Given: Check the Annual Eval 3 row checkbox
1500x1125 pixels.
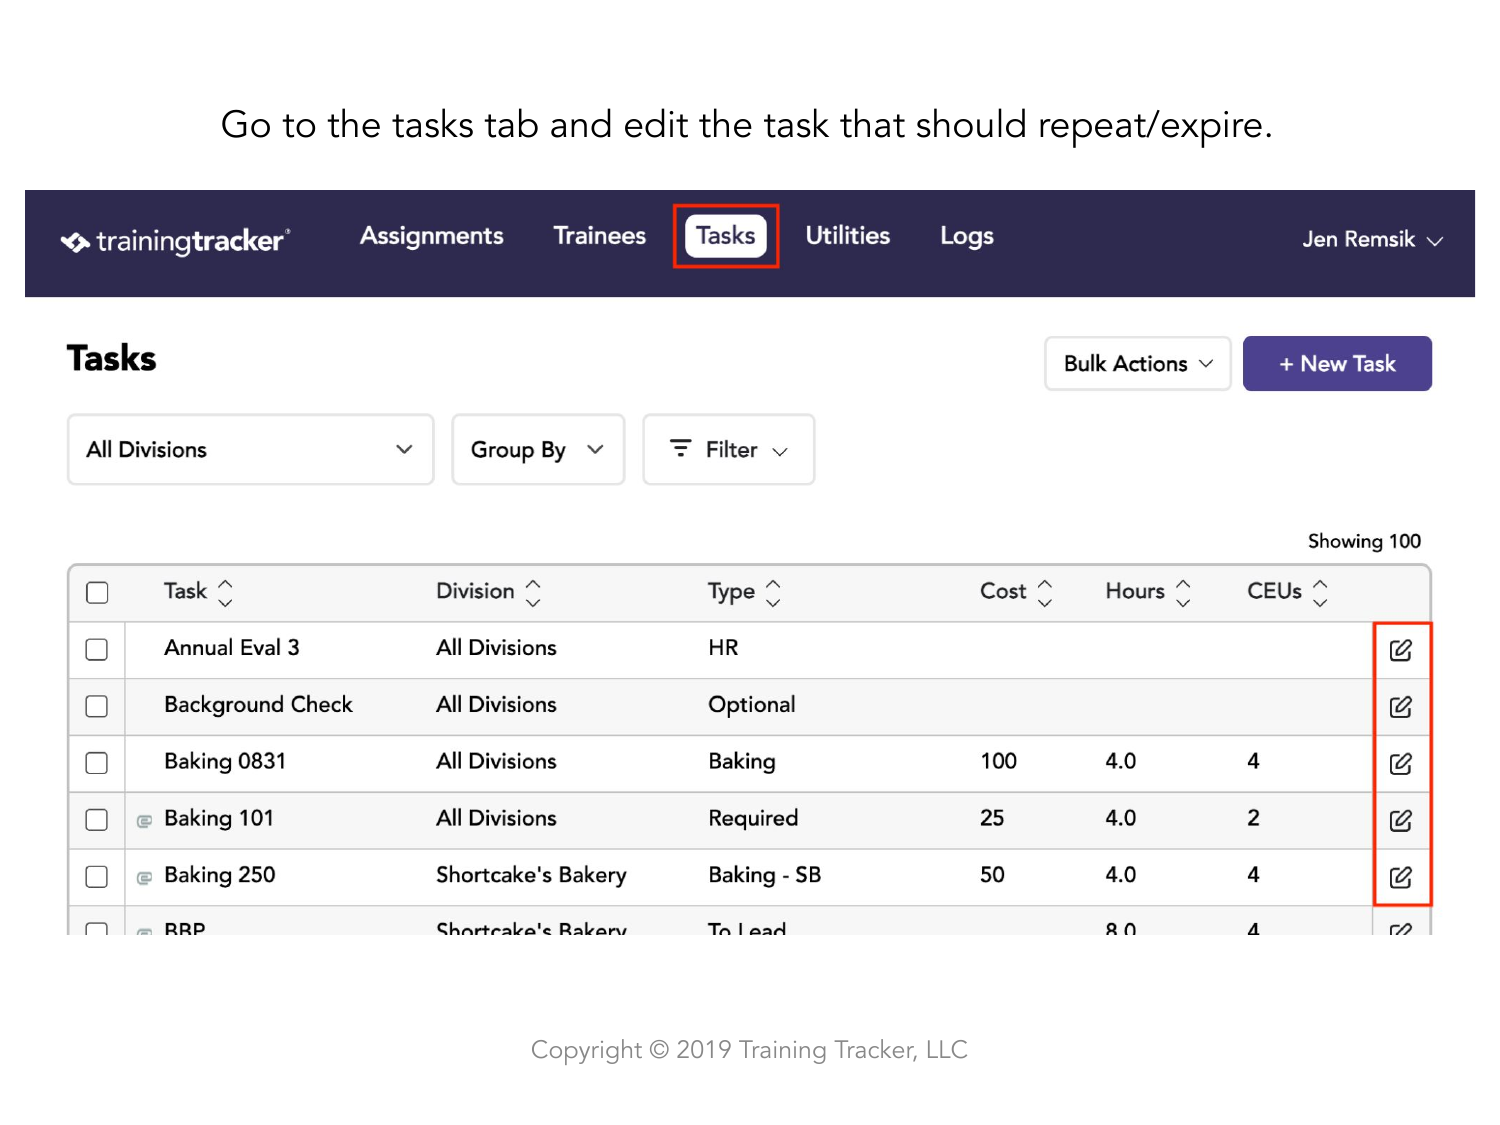Looking at the screenshot, I should pos(97,650).
